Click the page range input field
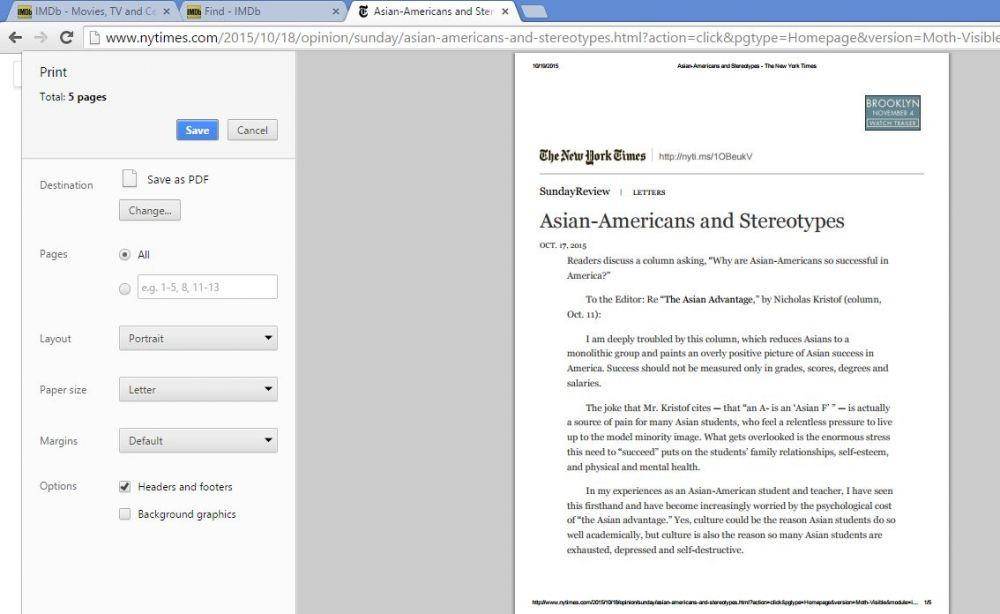The image size is (1000, 614). (207, 287)
